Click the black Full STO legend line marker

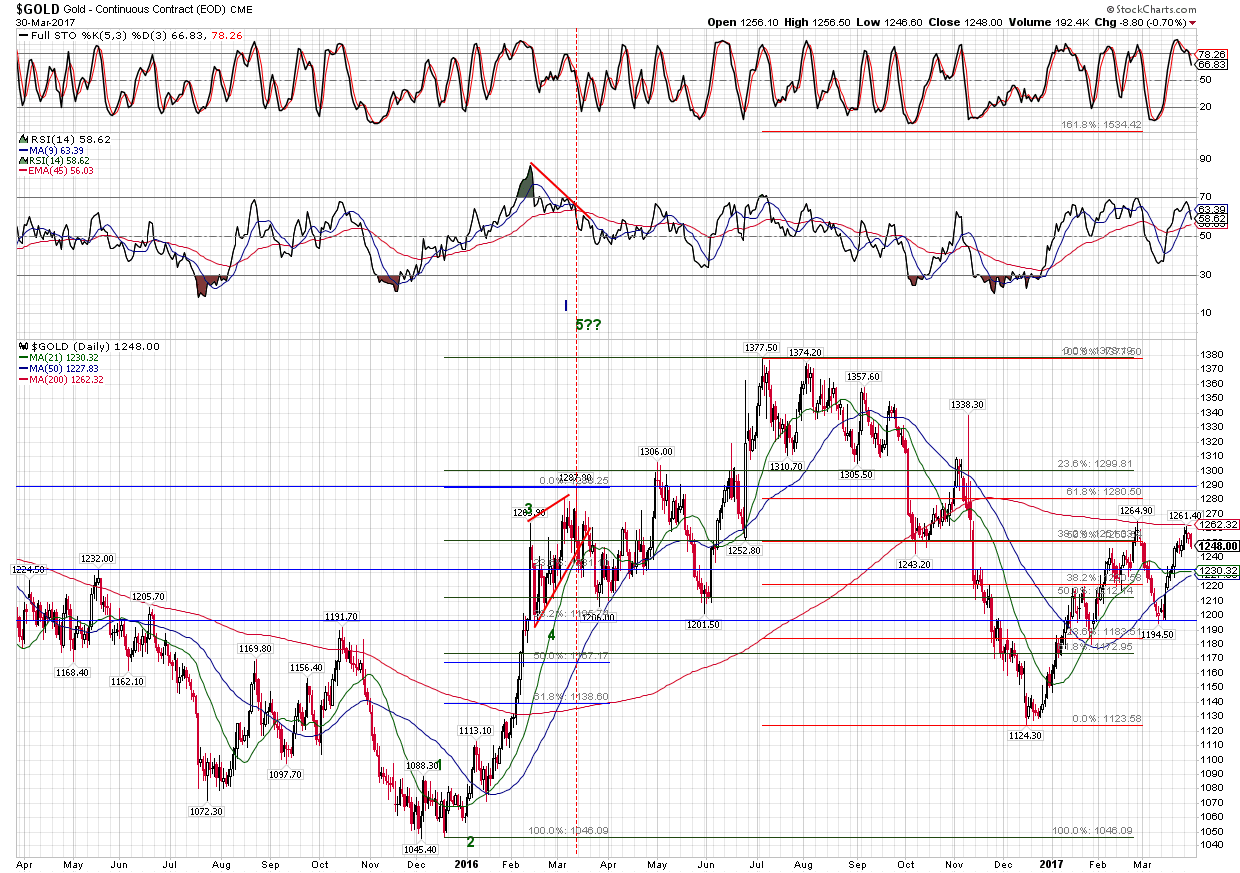(x=24, y=36)
